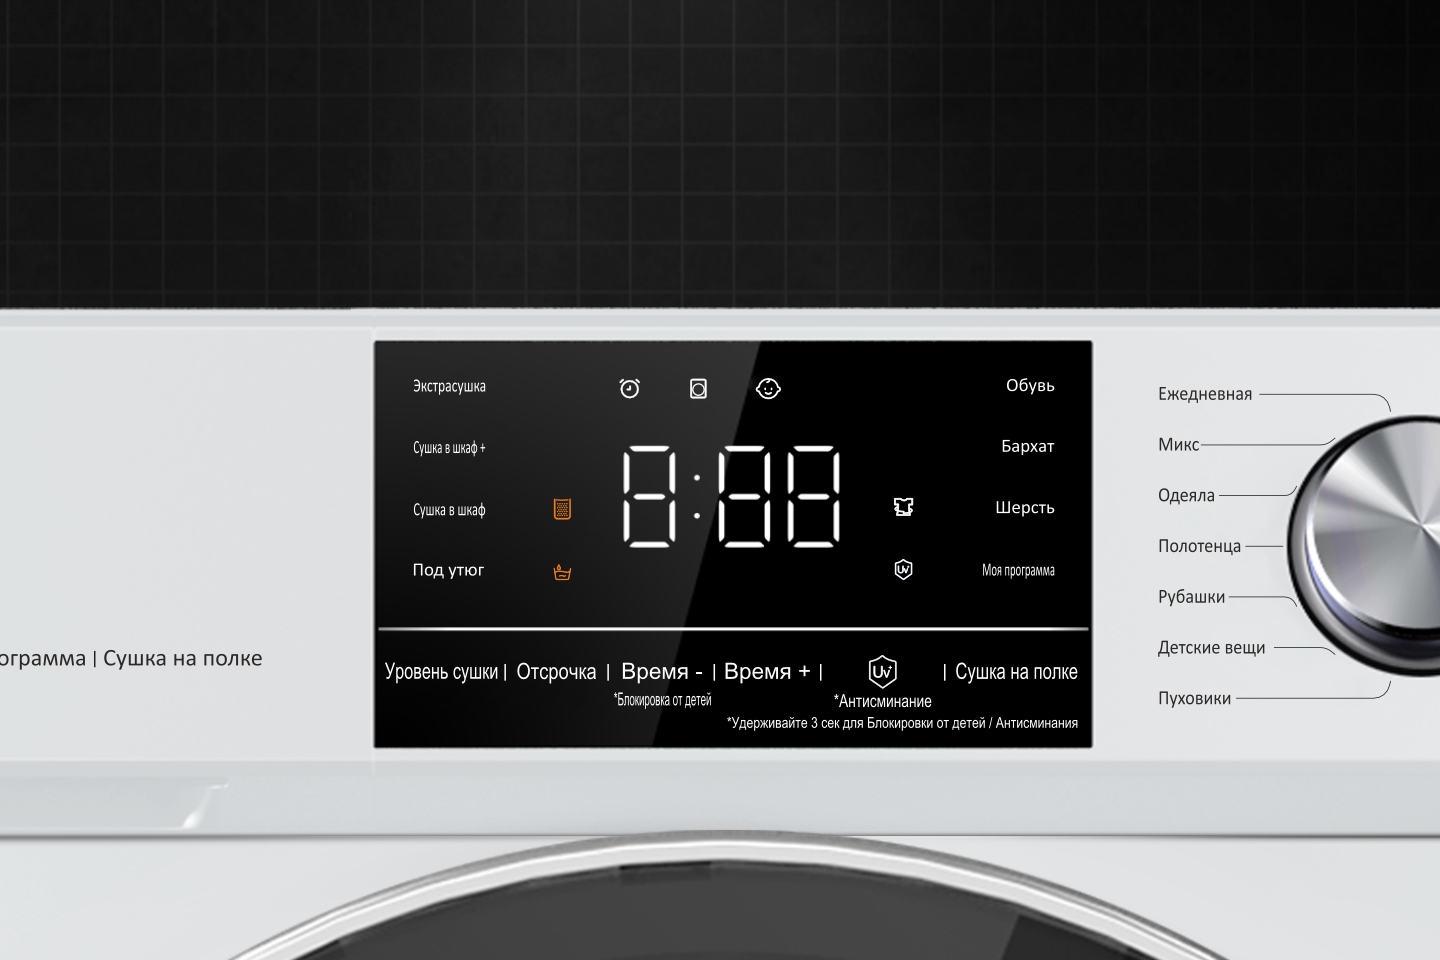Select the Сушка в шкаф + level
This screenshot has height=960, width=1440.
(449, 448)
